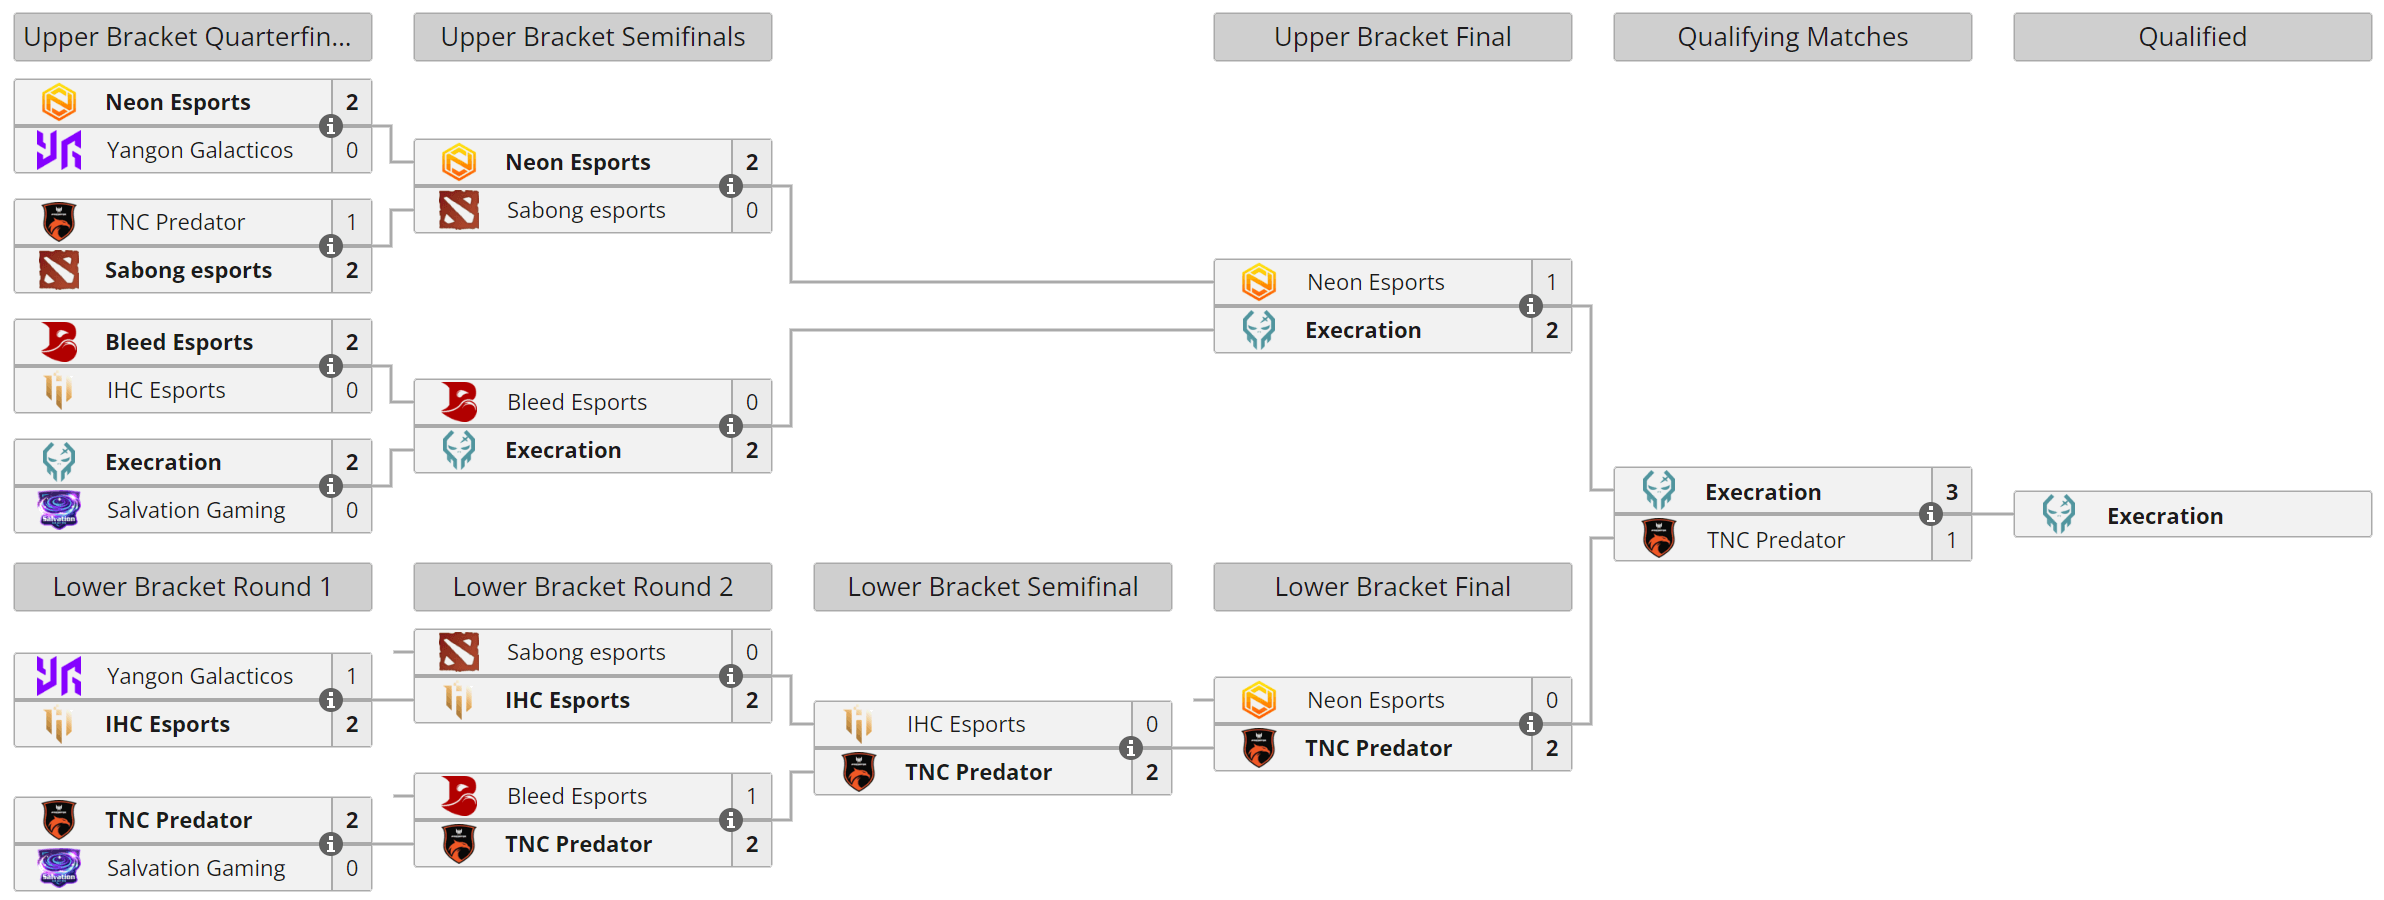The width and height of the screenshot is (2384, 900).
Task: Select the Upper Bracket Semifinals header
Action: (x=593, y=37)
